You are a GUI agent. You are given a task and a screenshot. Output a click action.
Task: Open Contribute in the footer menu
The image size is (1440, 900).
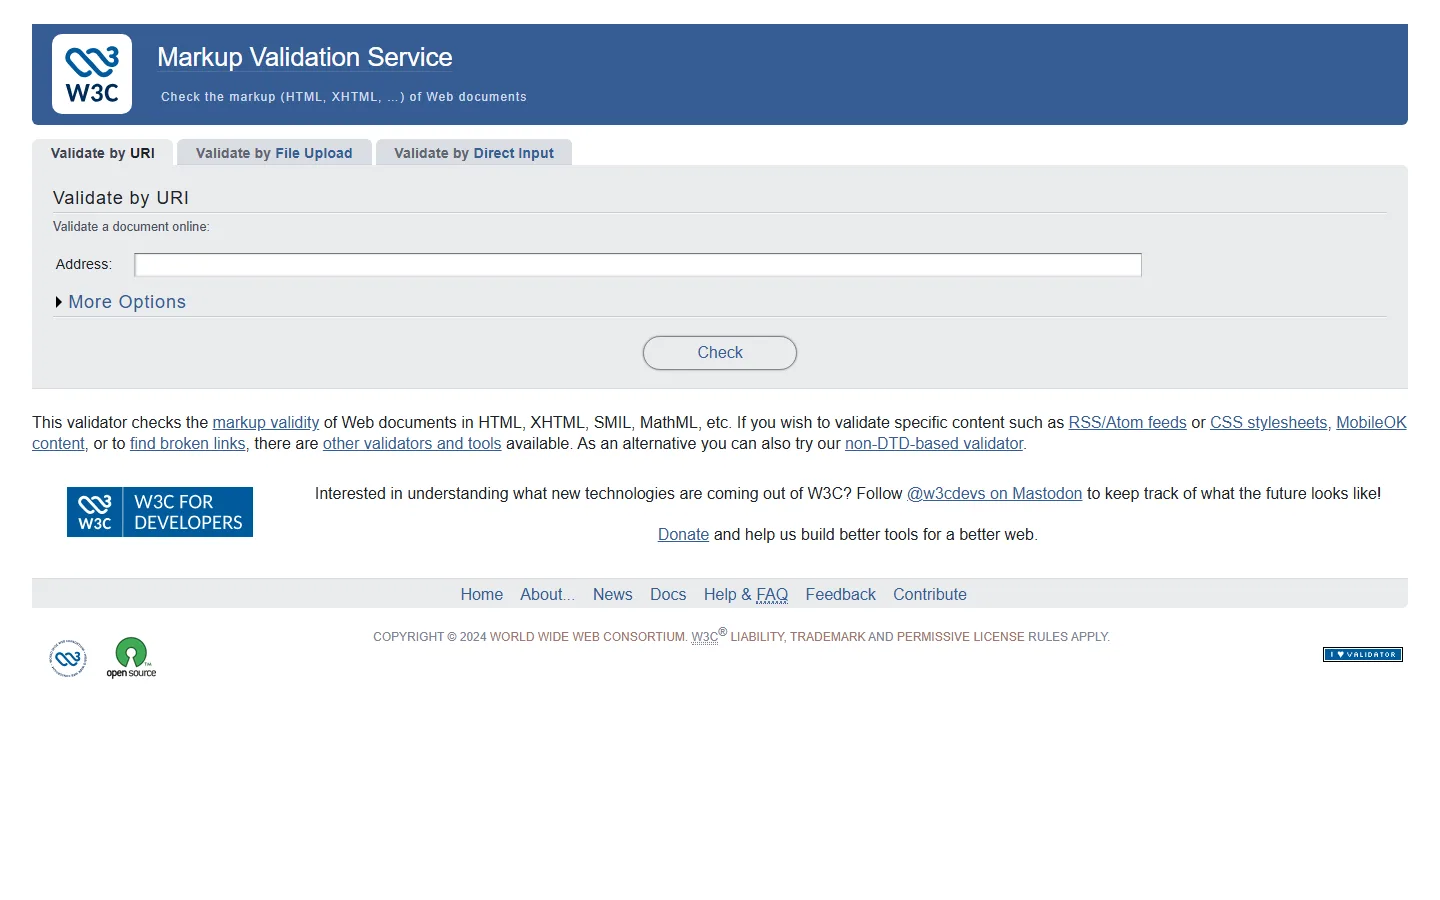(930, 594)
